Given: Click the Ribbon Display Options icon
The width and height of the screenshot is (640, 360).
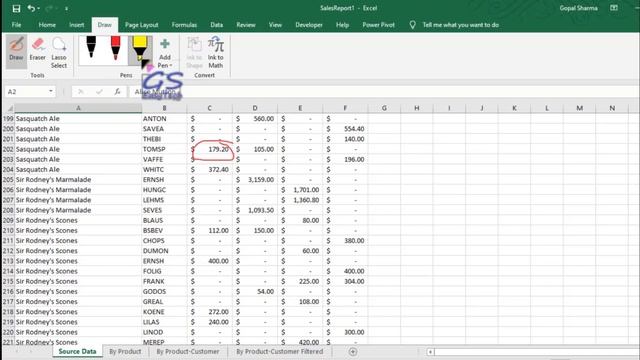Looking at the screenshot, I should pos(614,8).
